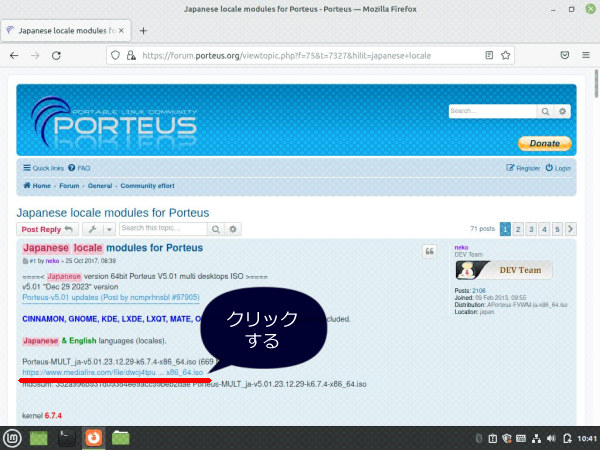This screenshot has height=450, width=600.
Task: Show site security padlock info
Action: click(x=131, y=55)
